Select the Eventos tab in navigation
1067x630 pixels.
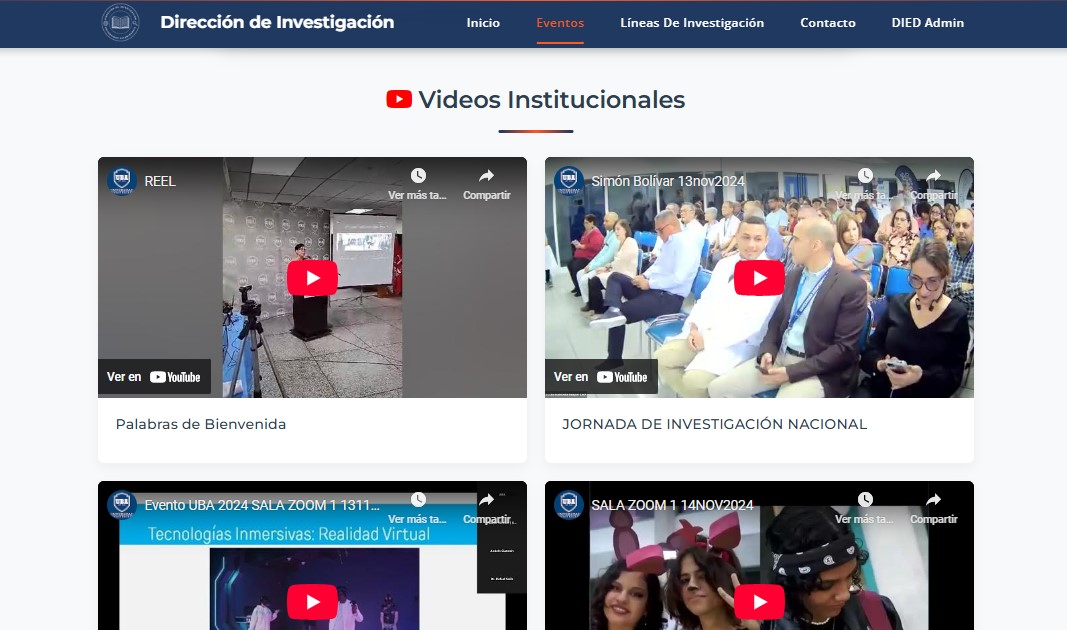[x=560, y=22]
